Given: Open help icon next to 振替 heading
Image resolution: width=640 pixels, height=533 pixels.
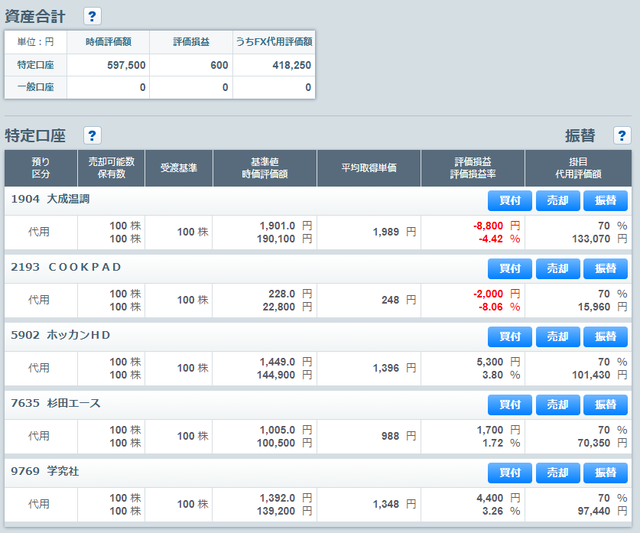Looking at the screenshot, I should point(622,135).
